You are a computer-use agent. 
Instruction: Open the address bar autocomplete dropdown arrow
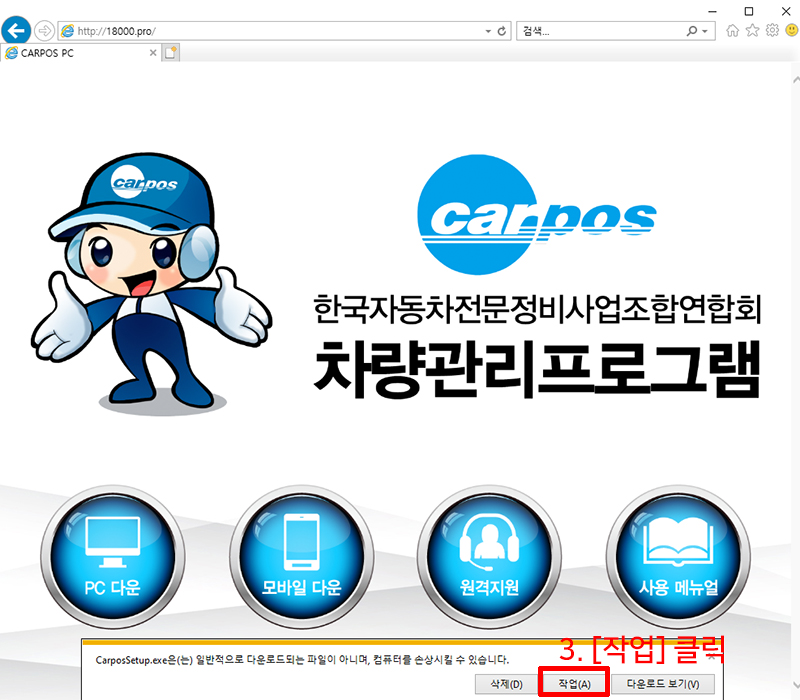[x=488, y=31]
